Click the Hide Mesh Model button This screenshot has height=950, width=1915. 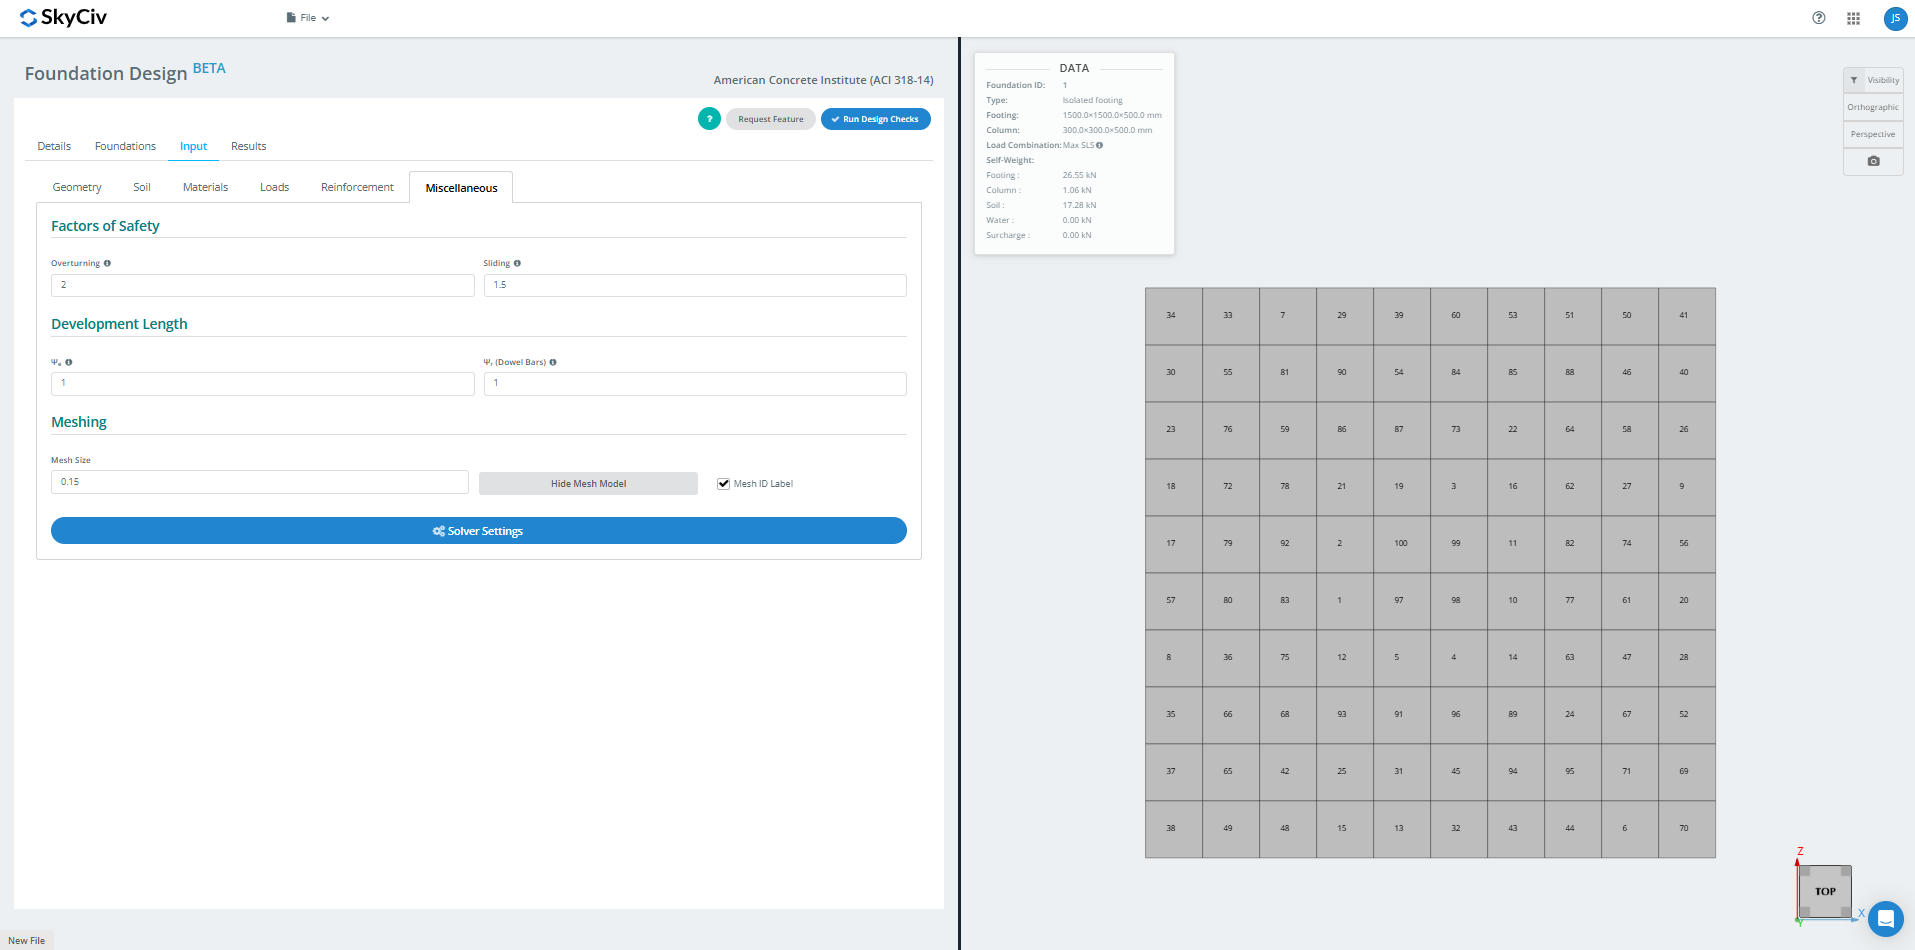(x=588, y=484)
